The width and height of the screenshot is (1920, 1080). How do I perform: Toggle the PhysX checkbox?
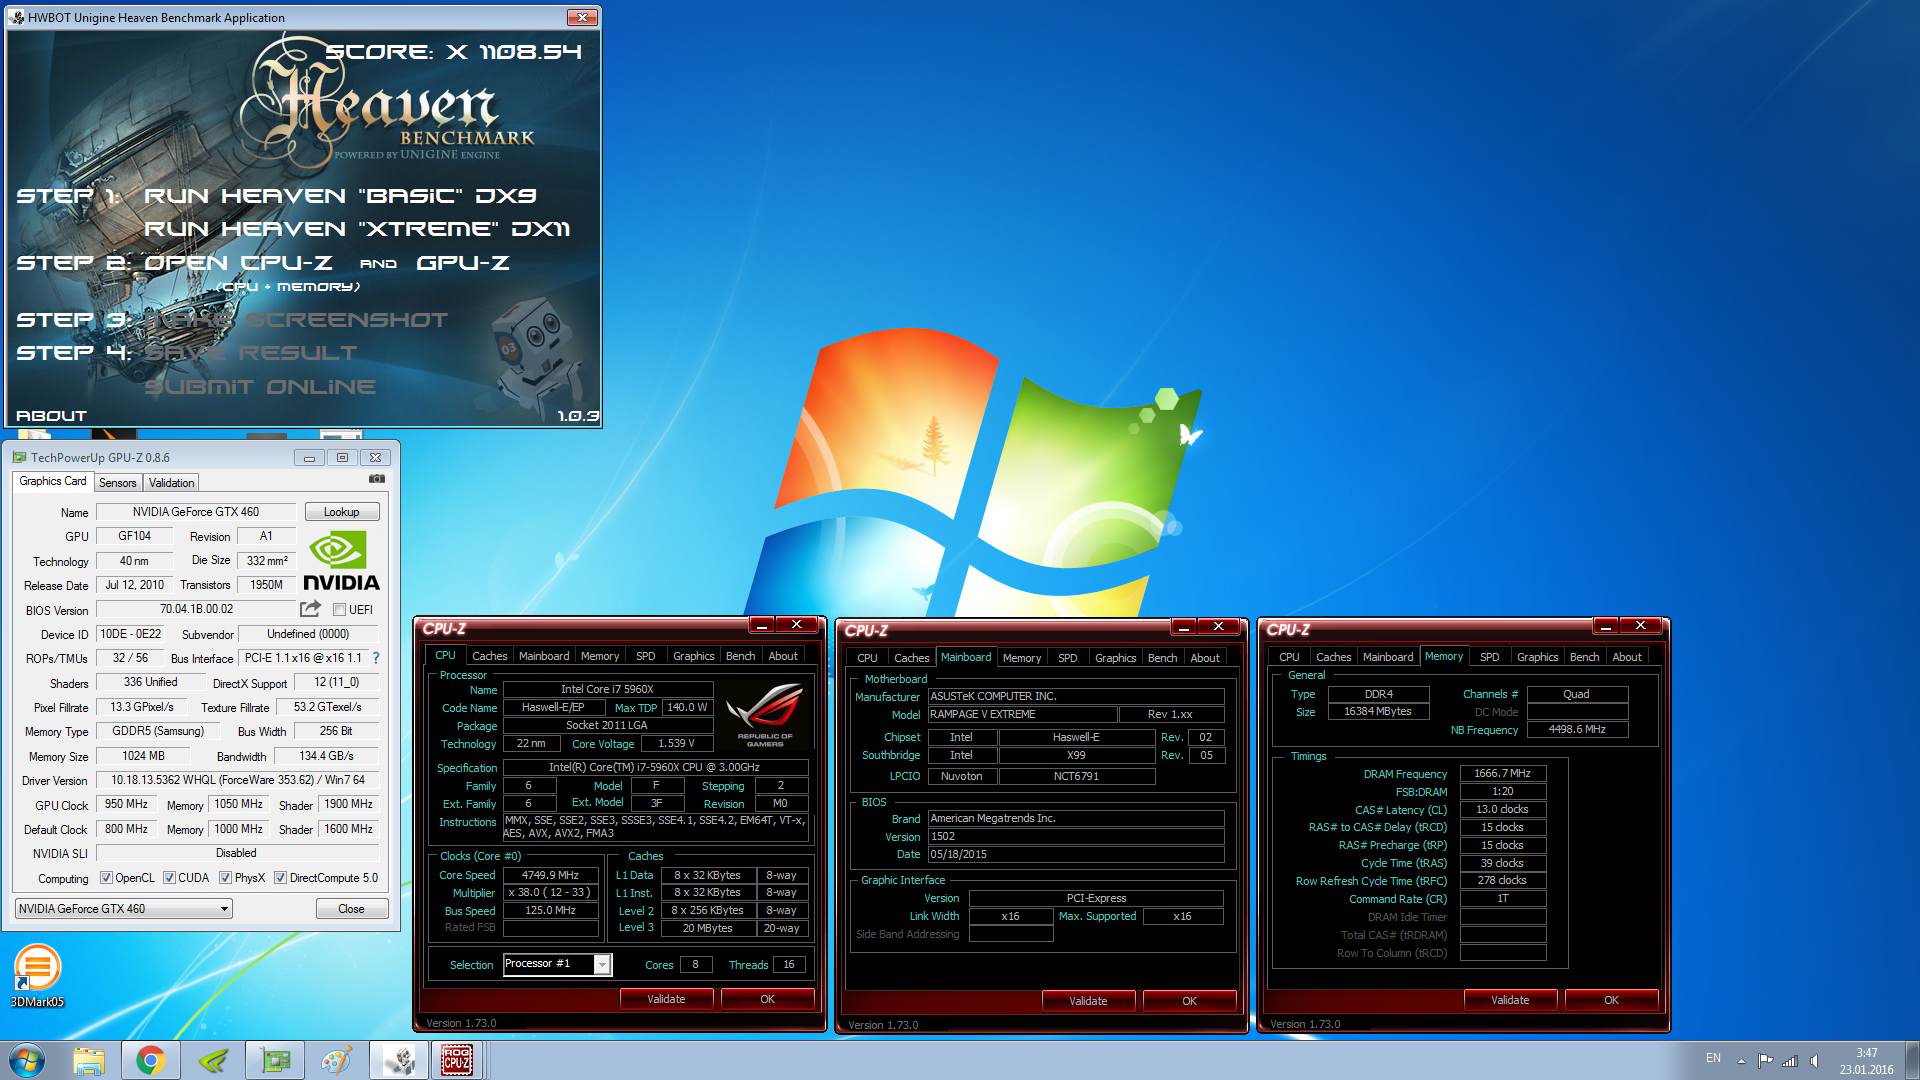225,878
